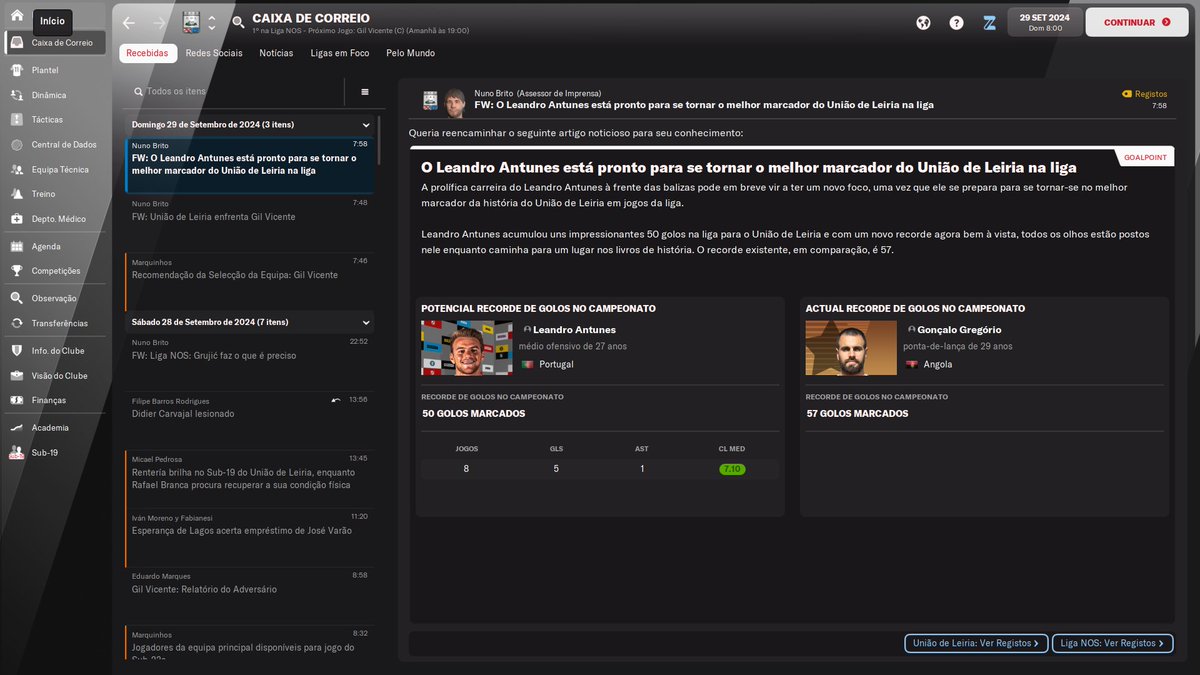Open the Observação scouting section
The height and width of the screenshot is (675, 1200).
[x=55, y=298]
